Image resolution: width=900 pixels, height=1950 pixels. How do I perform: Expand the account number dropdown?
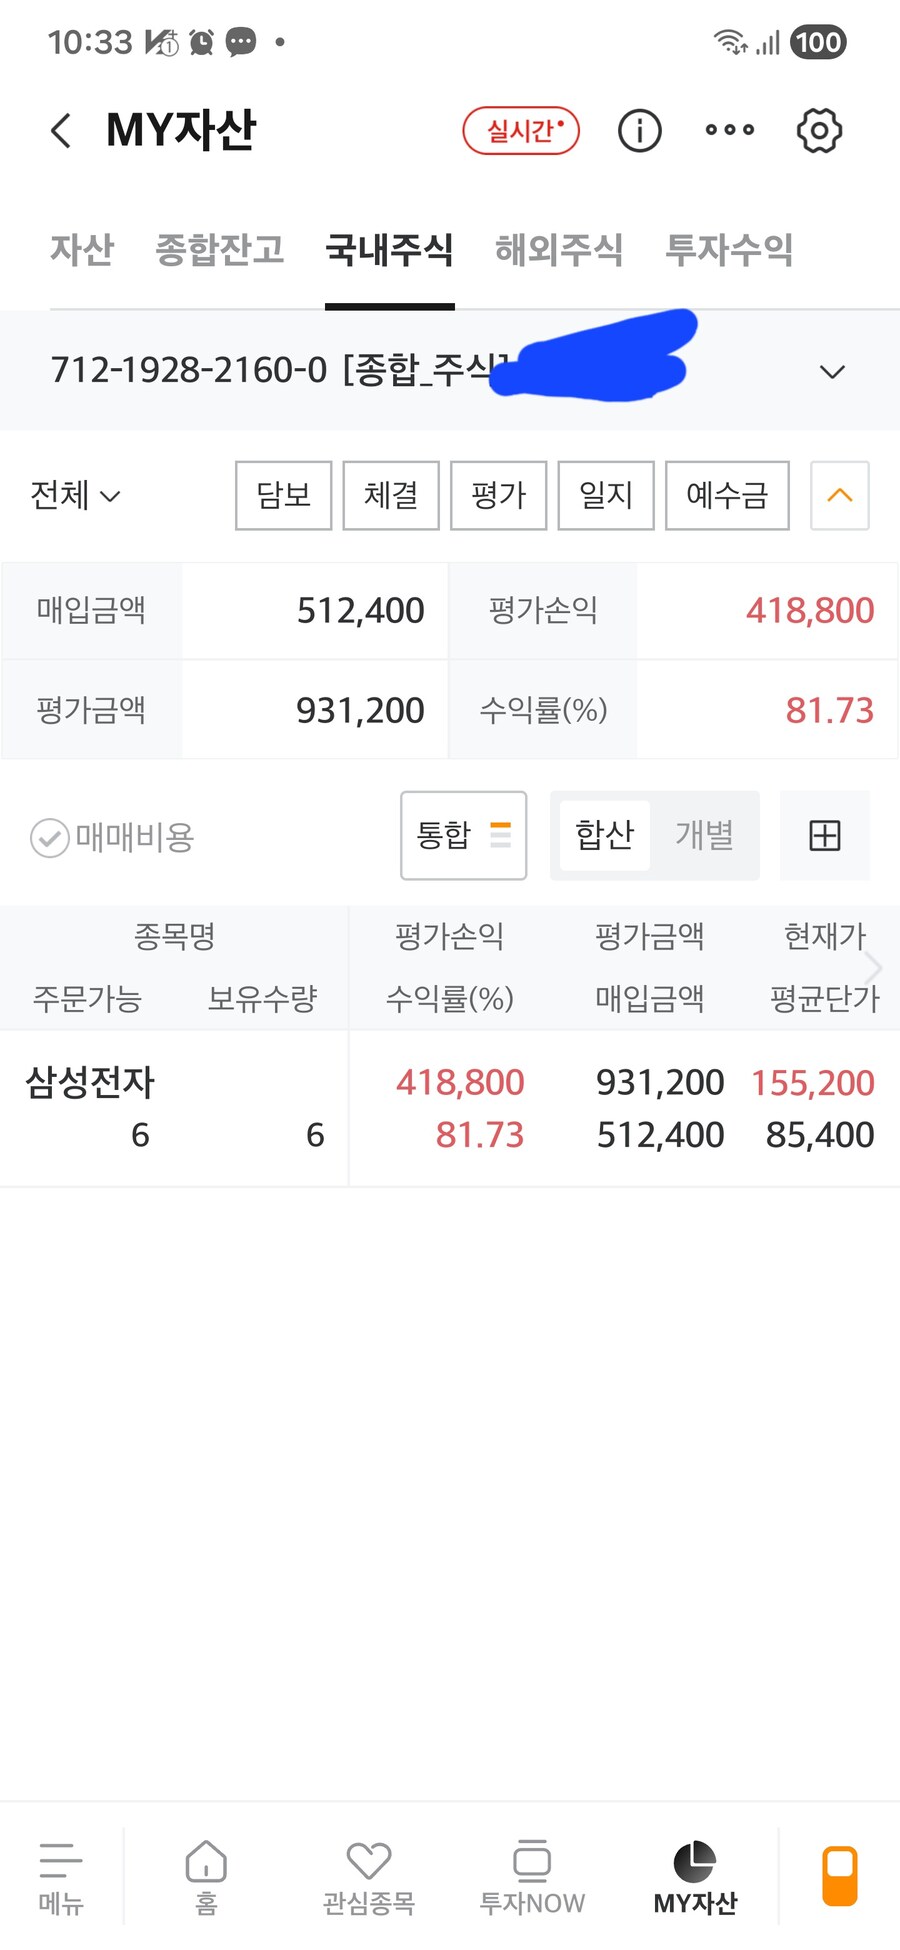(x=832, y=372)
